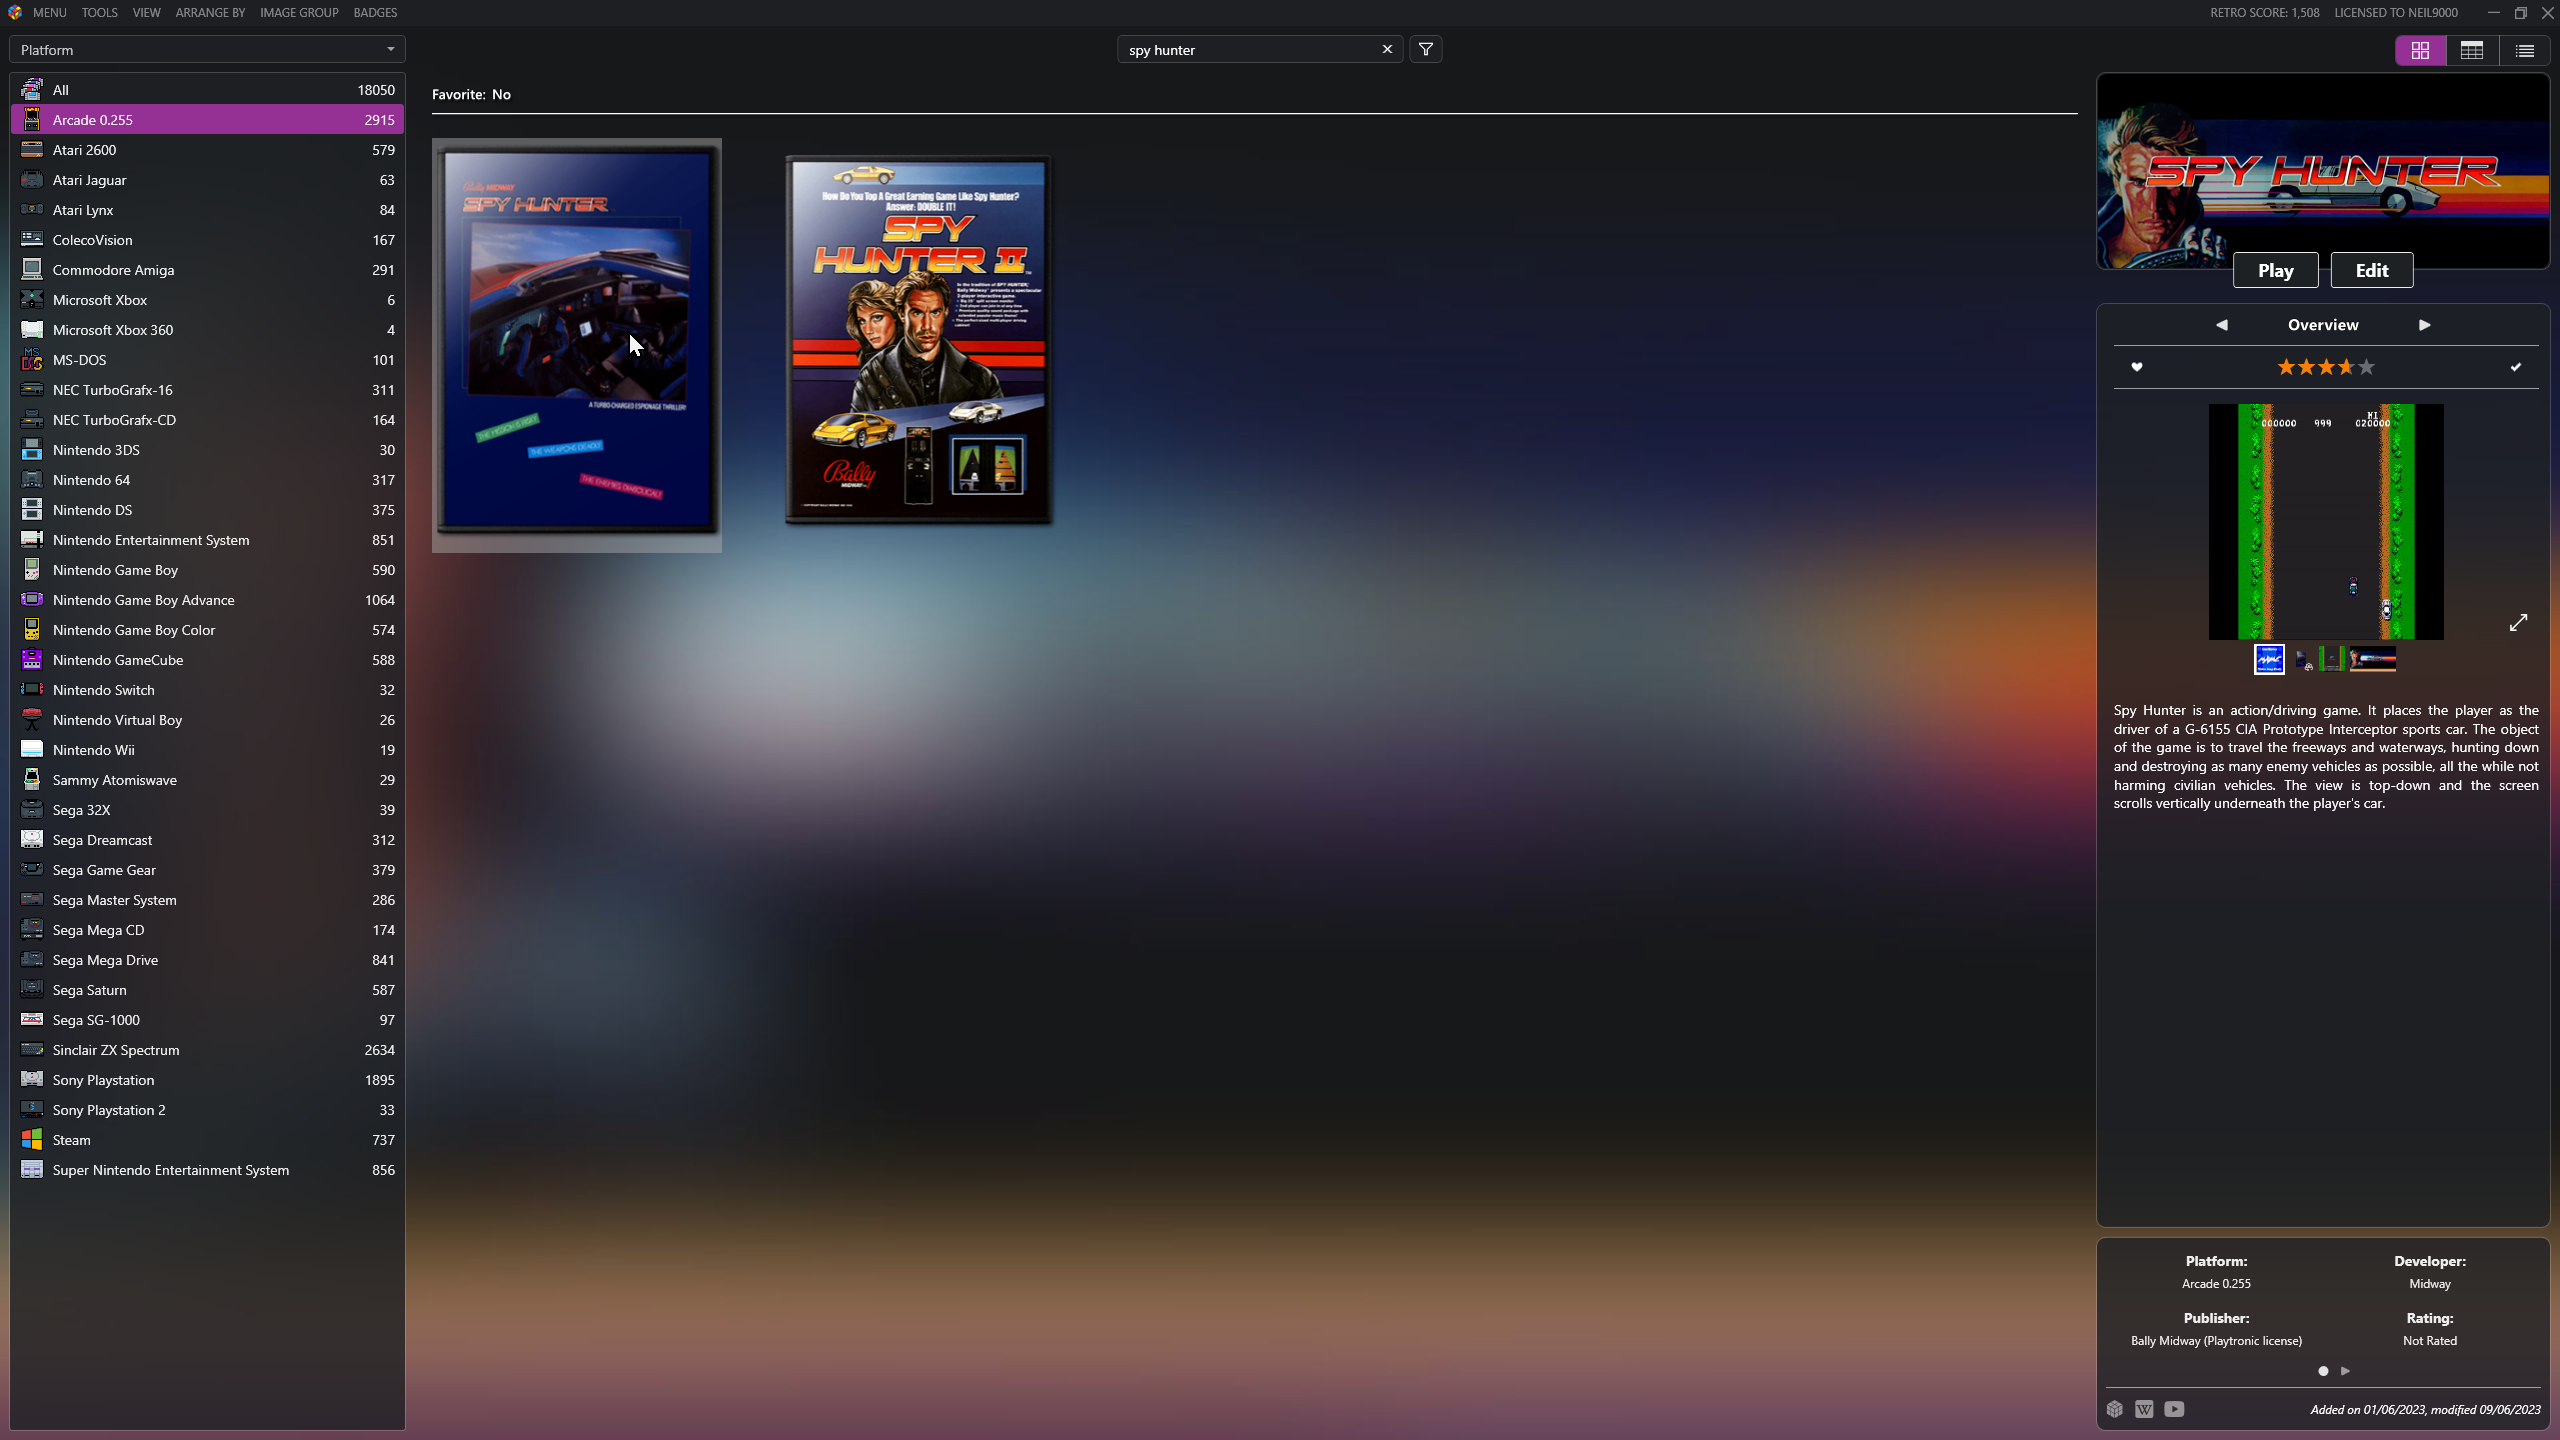
Task: Select the 3D box thumbnail image
Action: (x=2303, y=659)
